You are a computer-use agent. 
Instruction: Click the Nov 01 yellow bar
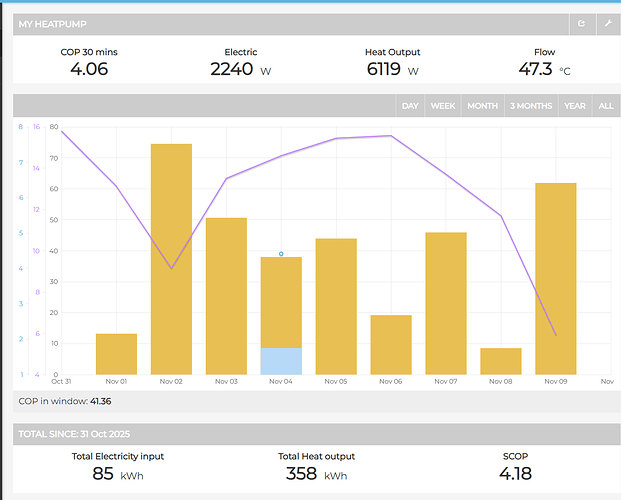pos(116,354)
